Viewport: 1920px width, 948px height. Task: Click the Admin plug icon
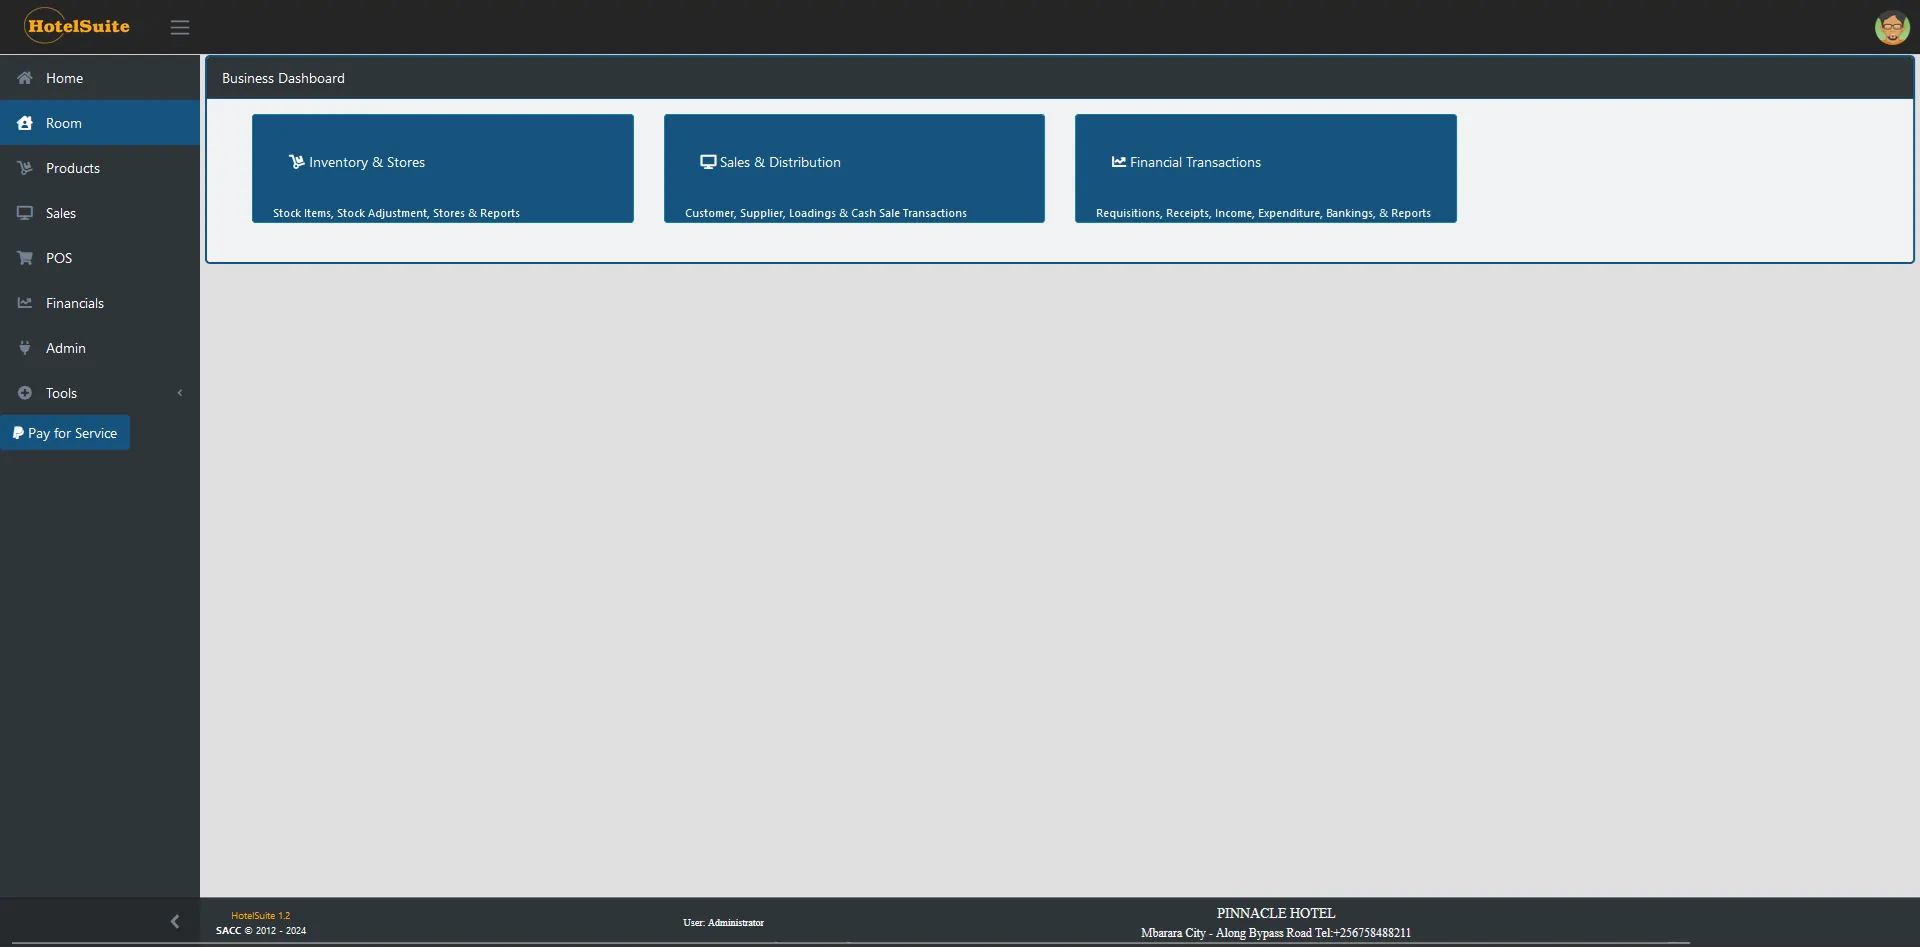25,348
